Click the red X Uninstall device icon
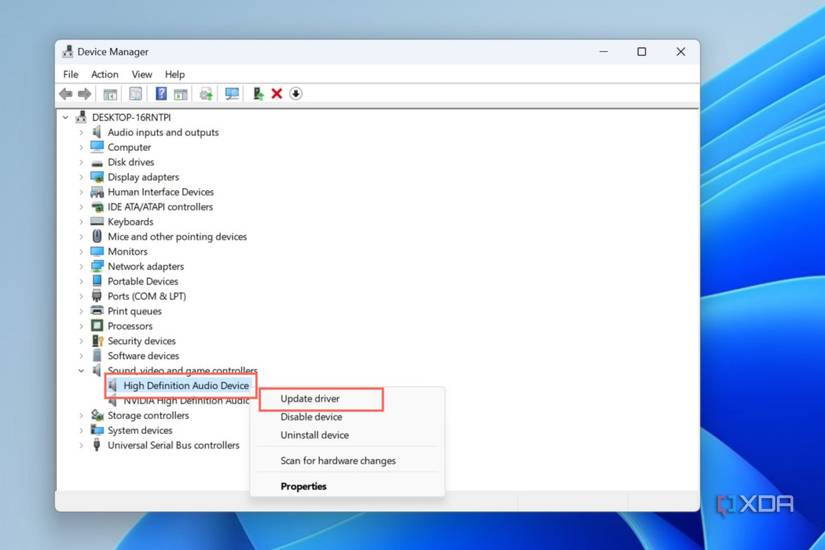 [277, 94]
